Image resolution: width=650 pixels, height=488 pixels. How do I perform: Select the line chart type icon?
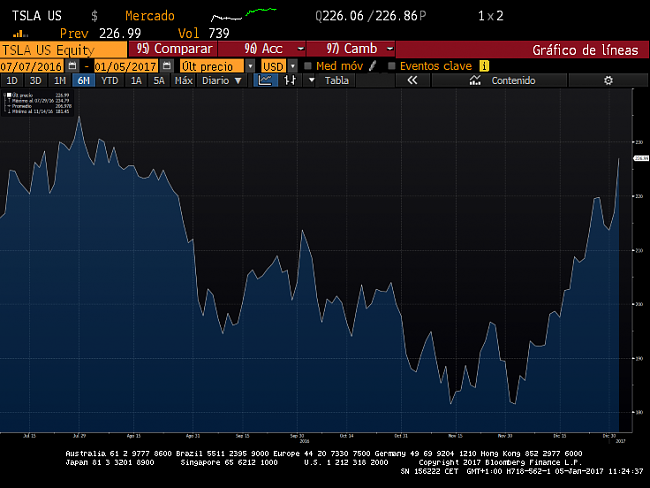265,80
